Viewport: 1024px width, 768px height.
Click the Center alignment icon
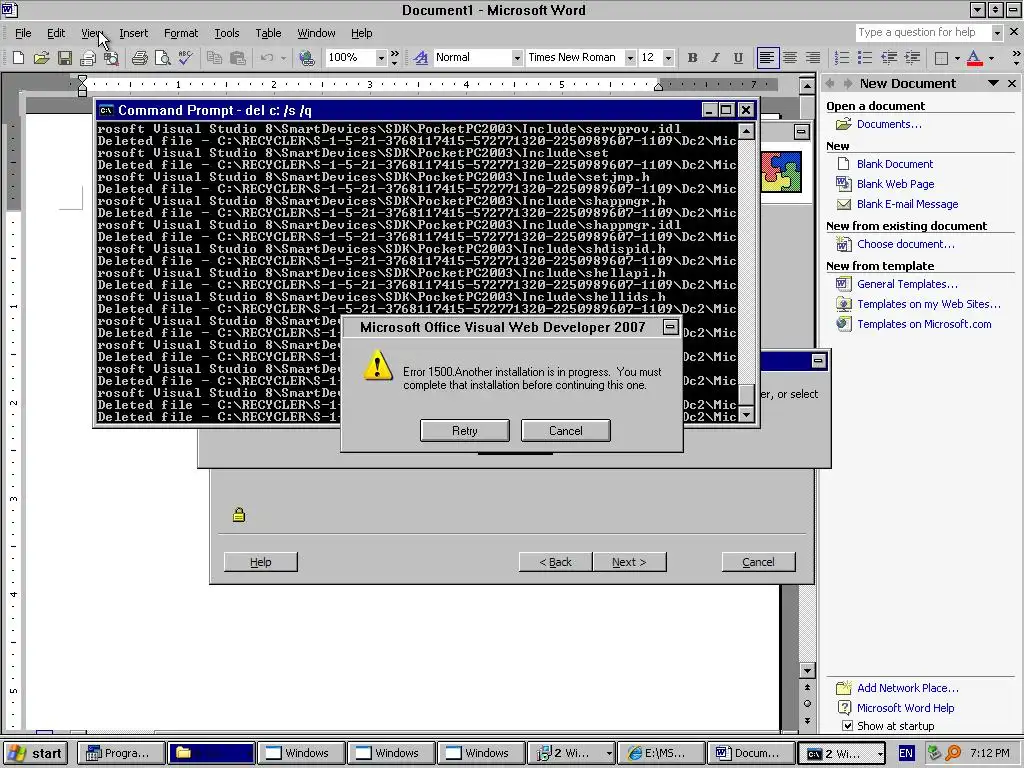(790, 58)
